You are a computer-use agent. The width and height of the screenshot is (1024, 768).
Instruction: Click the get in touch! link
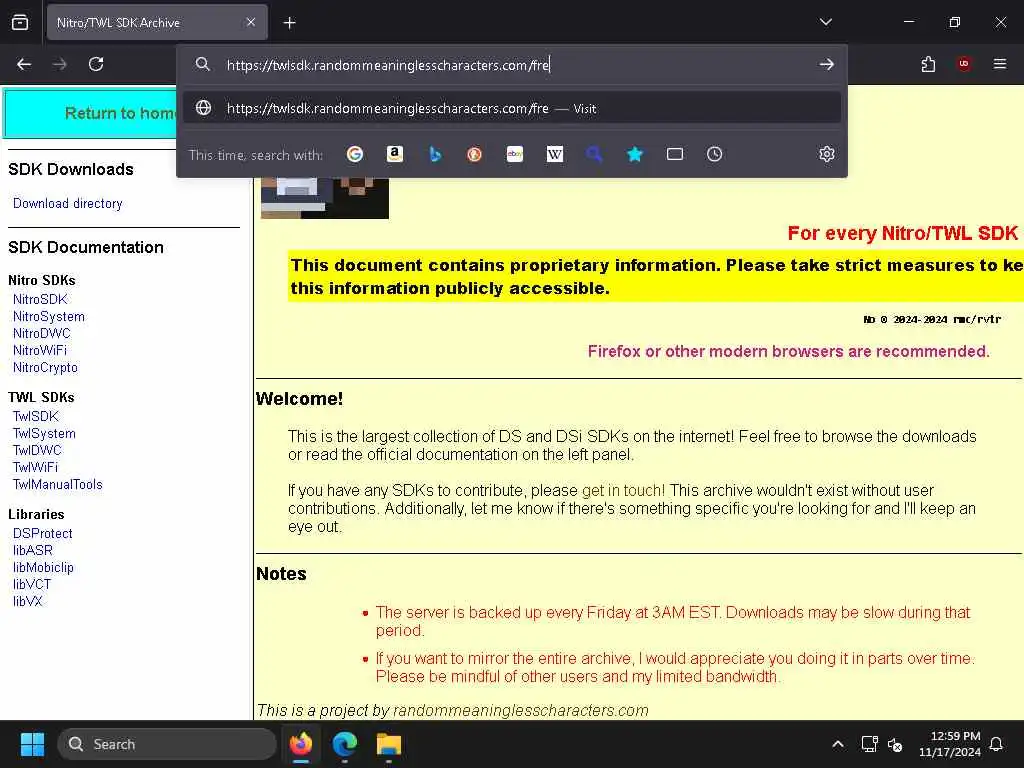[623, 490]
